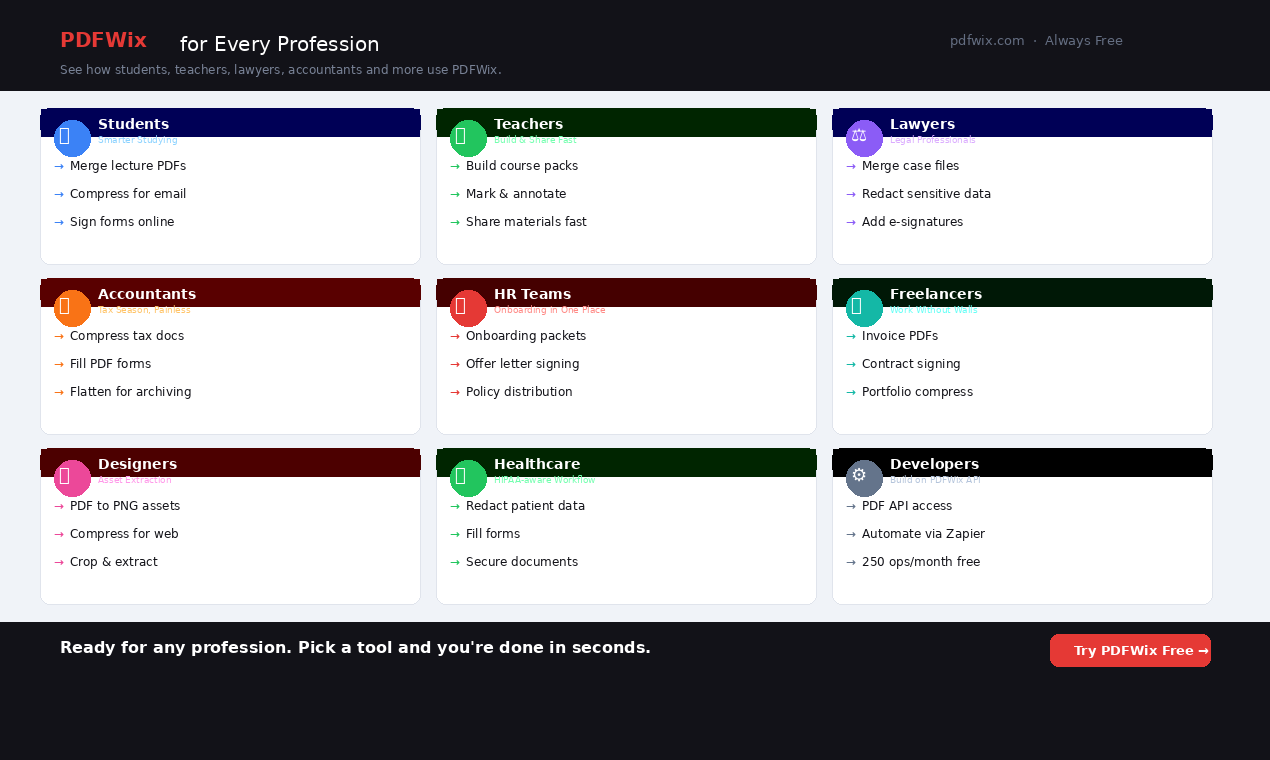Select the Accountants card title
This screenshot has width=1270, height=760.
click(147, 294)
